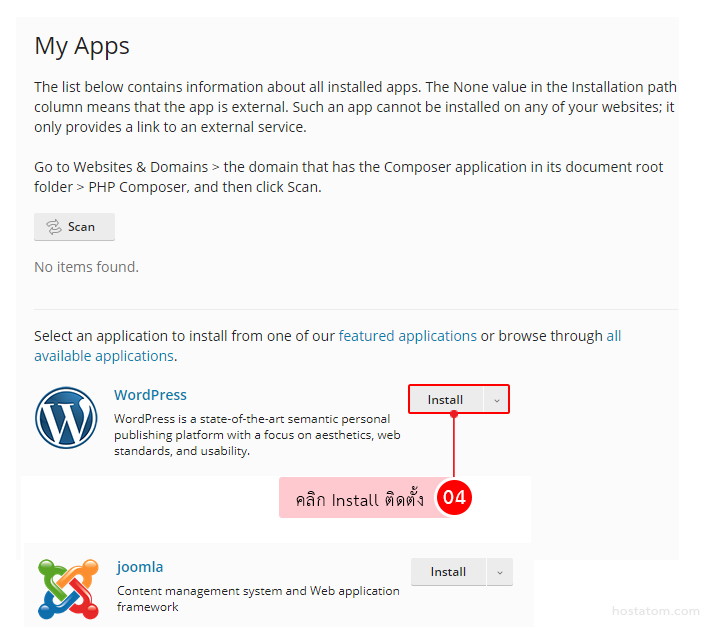The image size is (720, 627).
Task: Click the hostatom.com watermark
Action: 657,611
